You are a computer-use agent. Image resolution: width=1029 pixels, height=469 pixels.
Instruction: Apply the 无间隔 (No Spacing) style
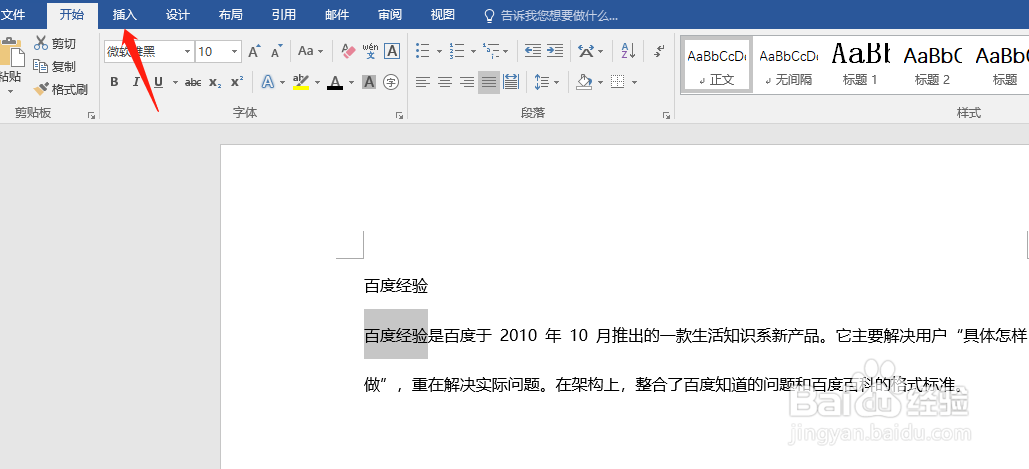[789, 64]
